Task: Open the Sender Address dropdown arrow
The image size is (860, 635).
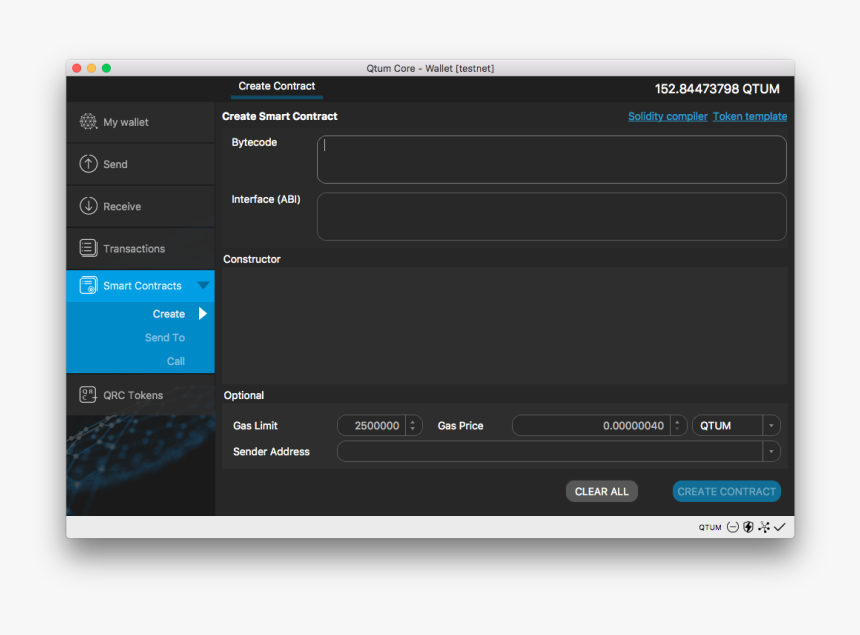Action: tap(771, 452)
